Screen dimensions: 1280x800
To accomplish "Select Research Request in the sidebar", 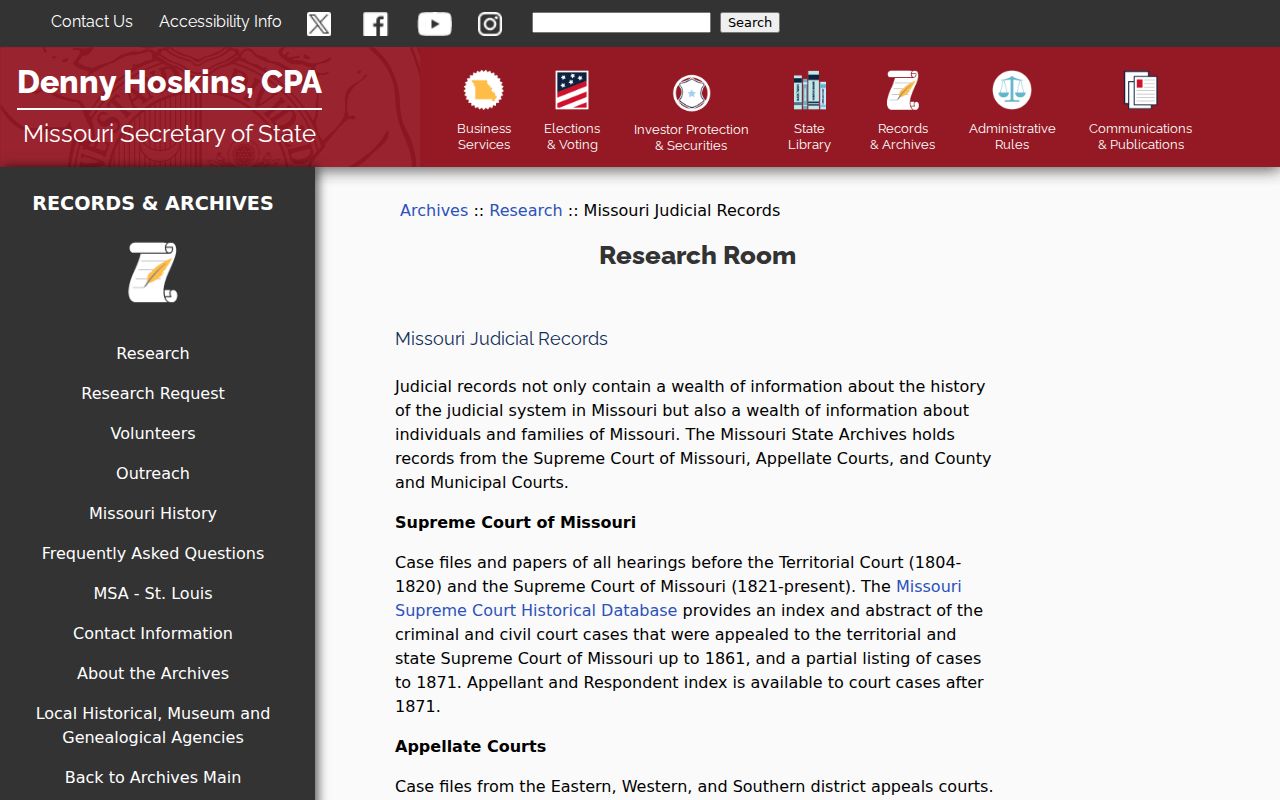I will (x=153, y=393).
